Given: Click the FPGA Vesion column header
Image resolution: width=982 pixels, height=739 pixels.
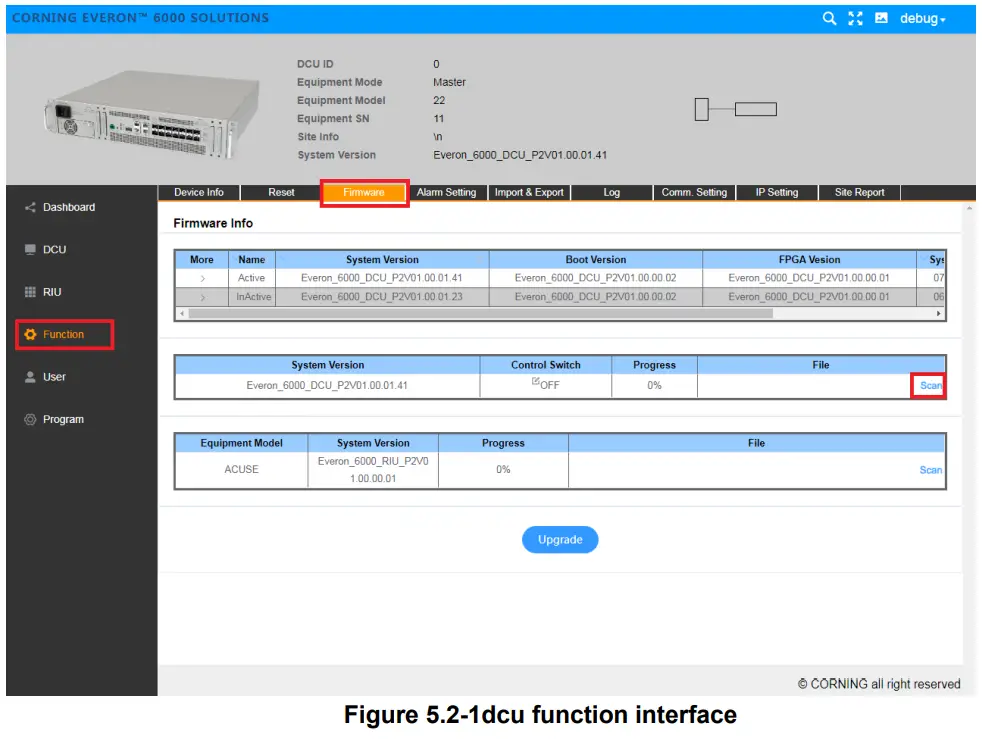Looking at the screenshot, I should [x=809, y=259].
